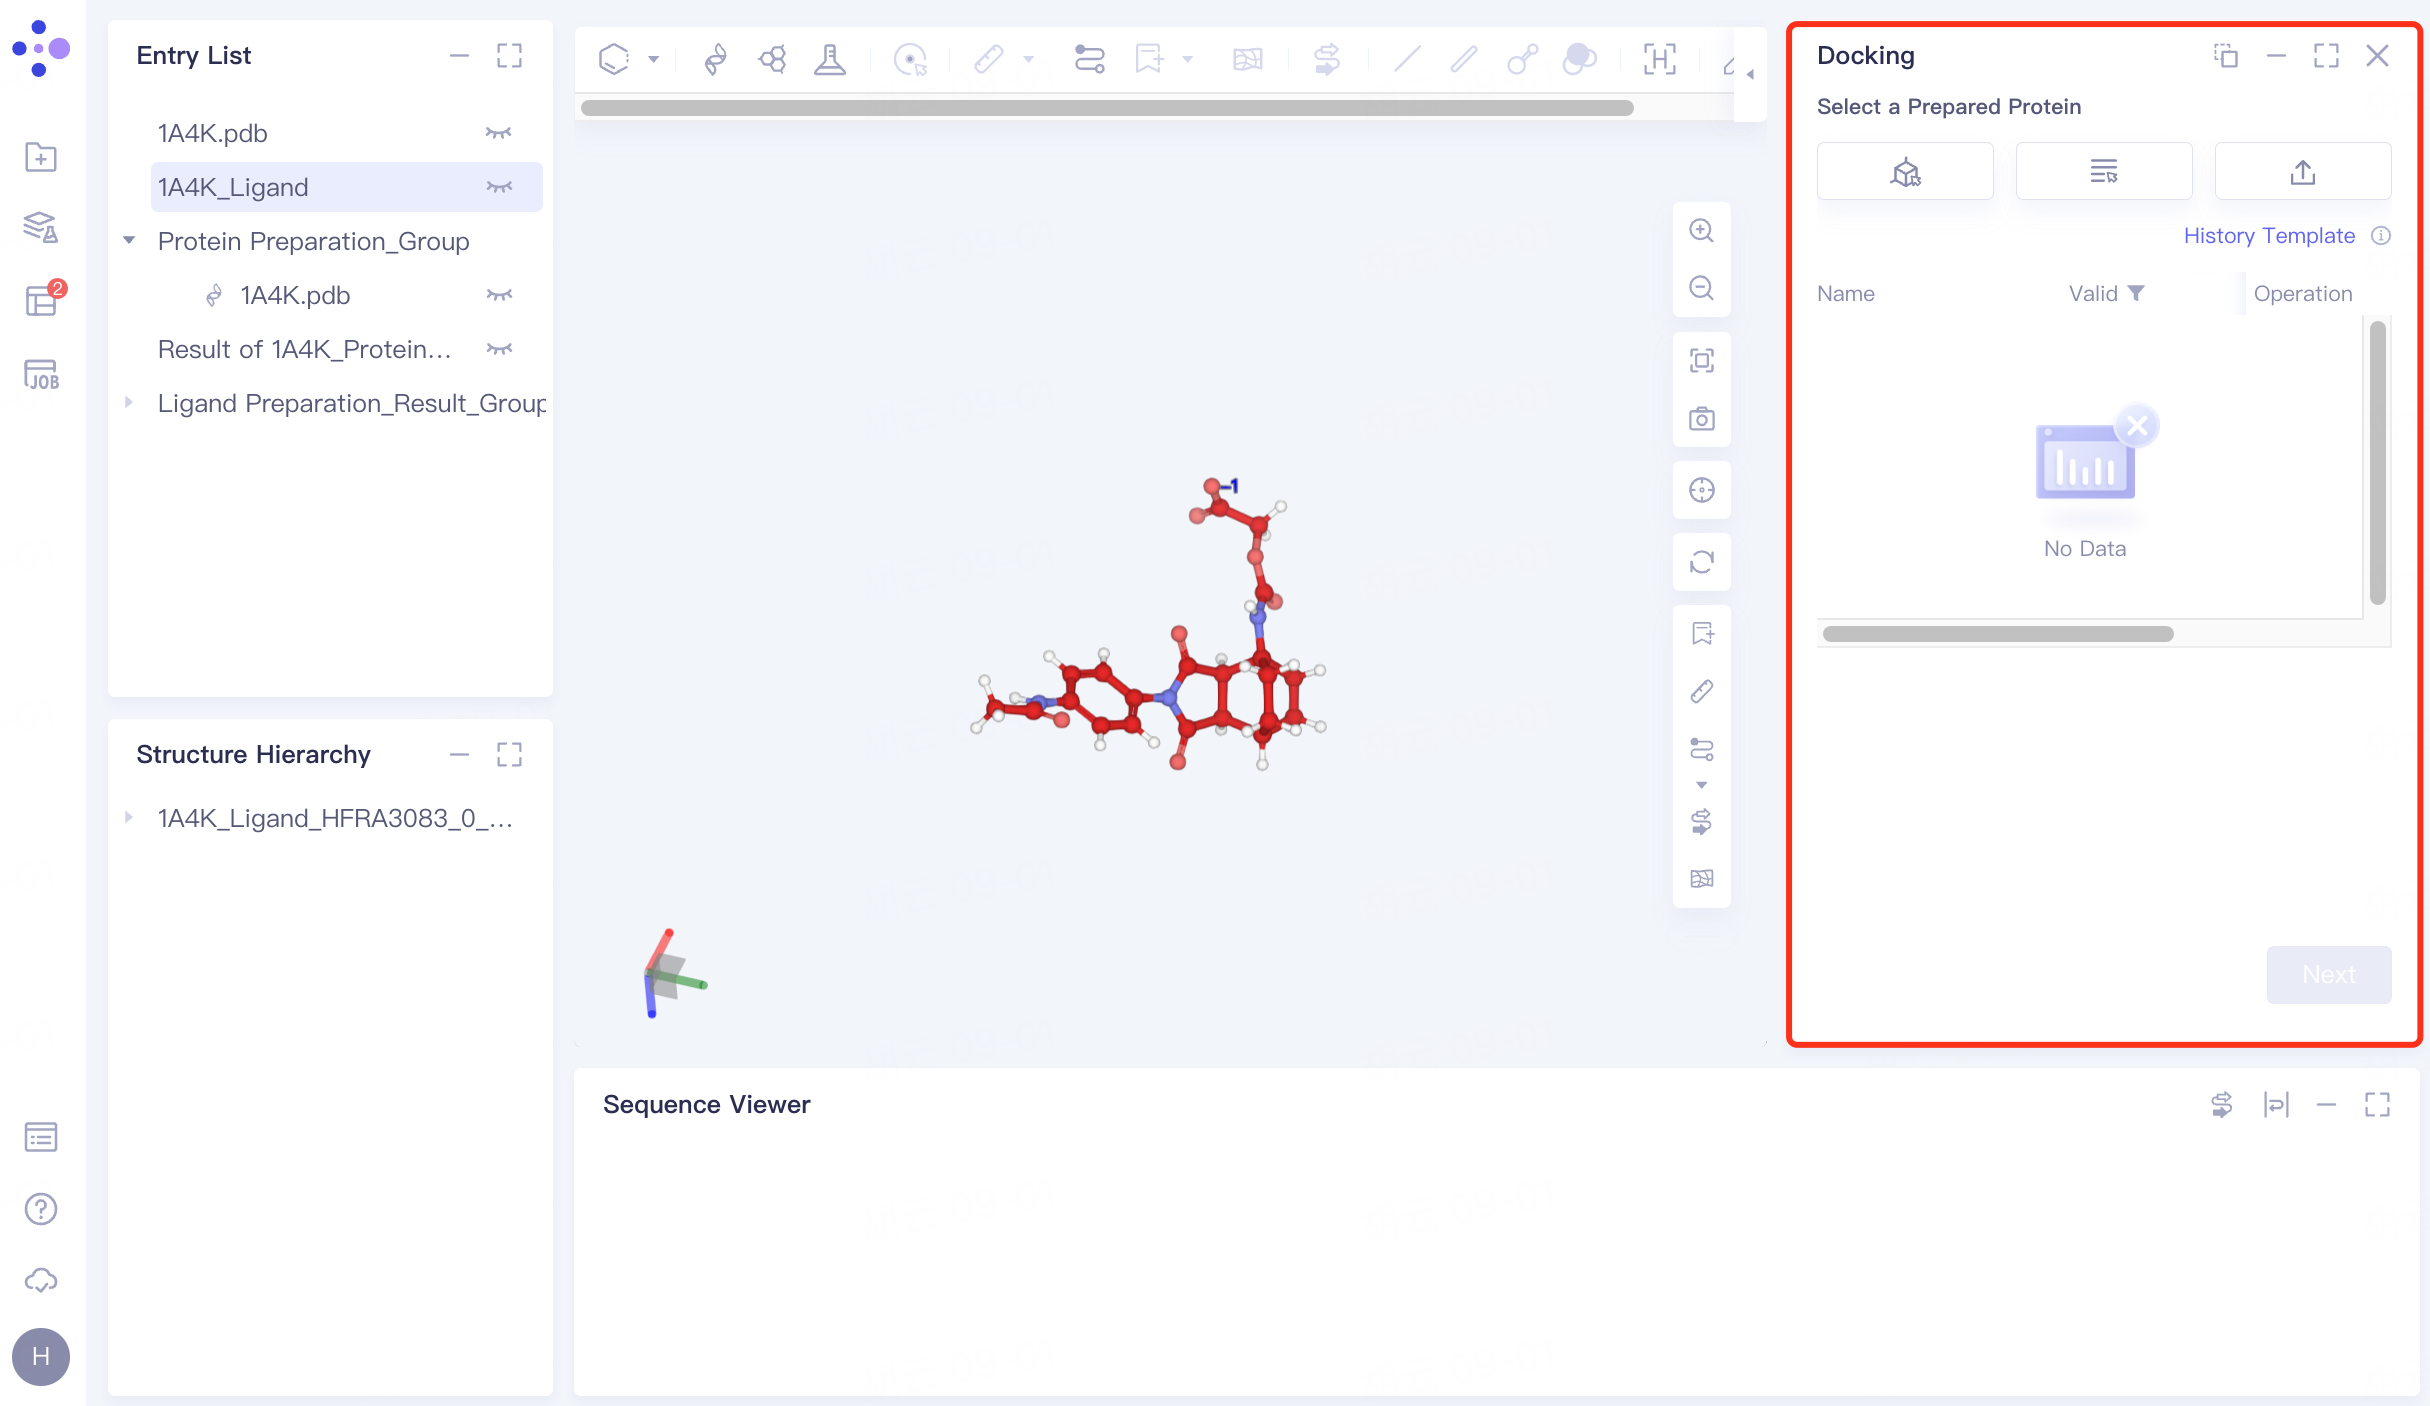
Task: Collapse the Protein Preparation_Group tree
Action: [x=128, y=240]
